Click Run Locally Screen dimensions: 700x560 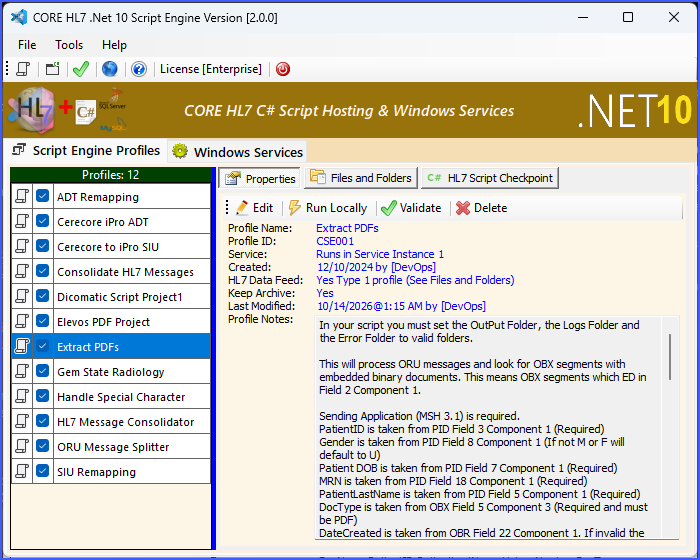pyautogui.click(x=328, y=208)
